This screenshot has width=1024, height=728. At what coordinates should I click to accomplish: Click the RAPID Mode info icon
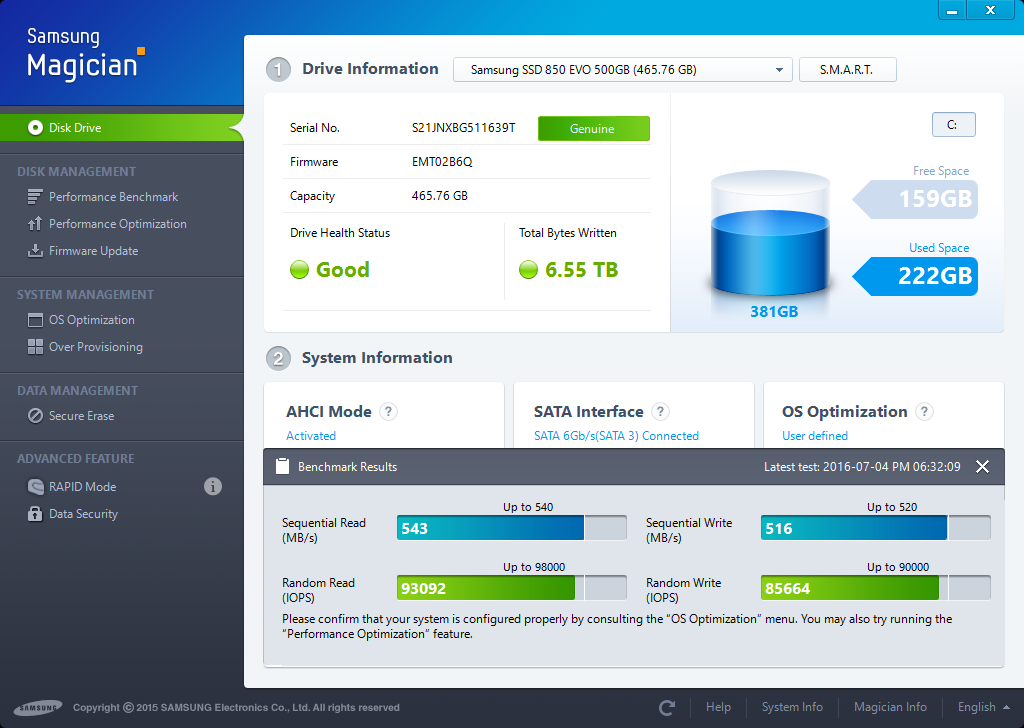[213, 487]
